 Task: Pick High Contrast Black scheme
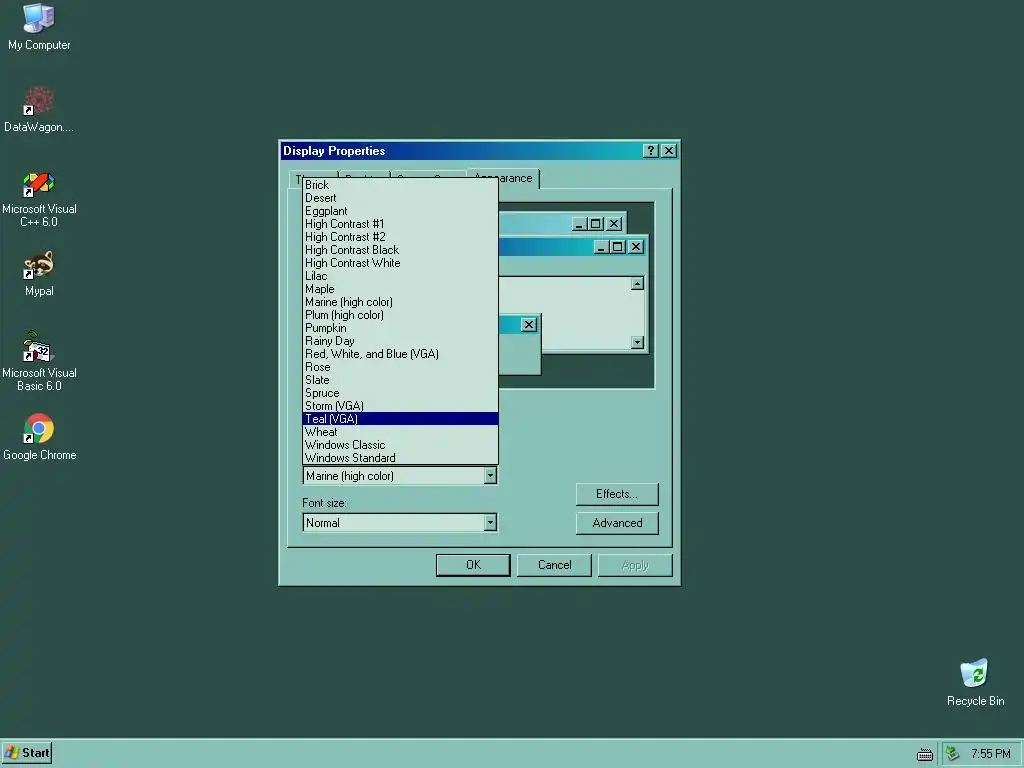tap(400, 250)
